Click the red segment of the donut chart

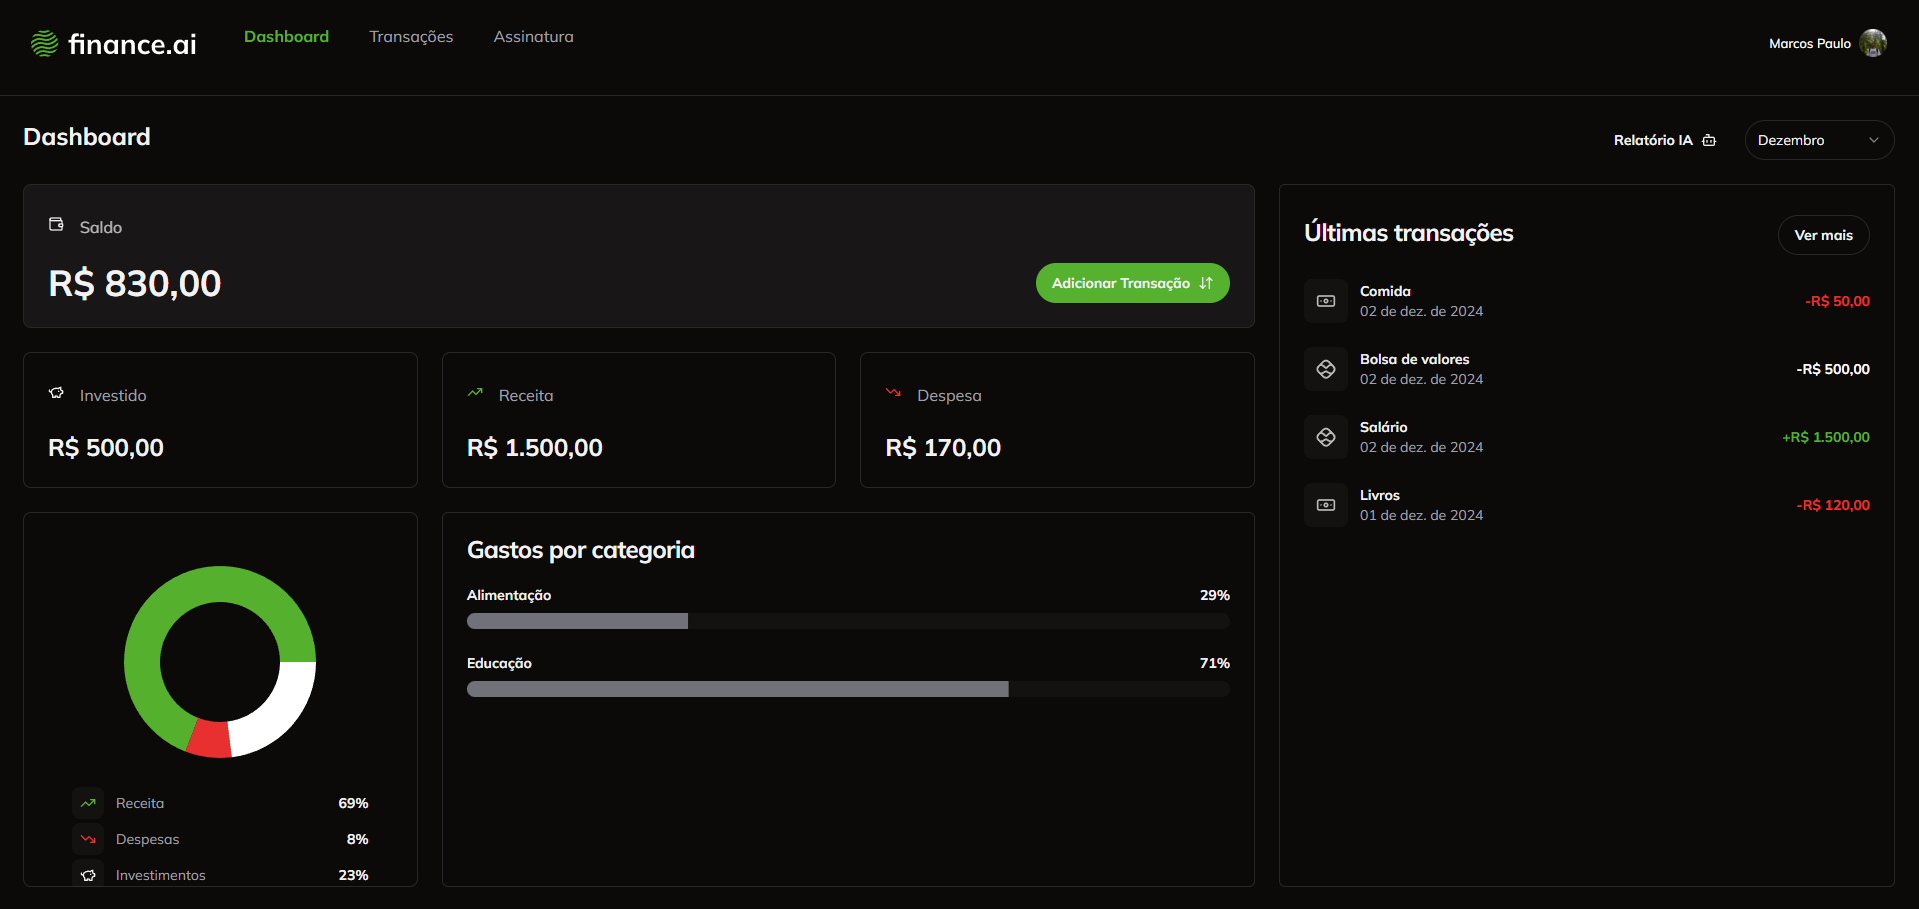coord(209,739)
